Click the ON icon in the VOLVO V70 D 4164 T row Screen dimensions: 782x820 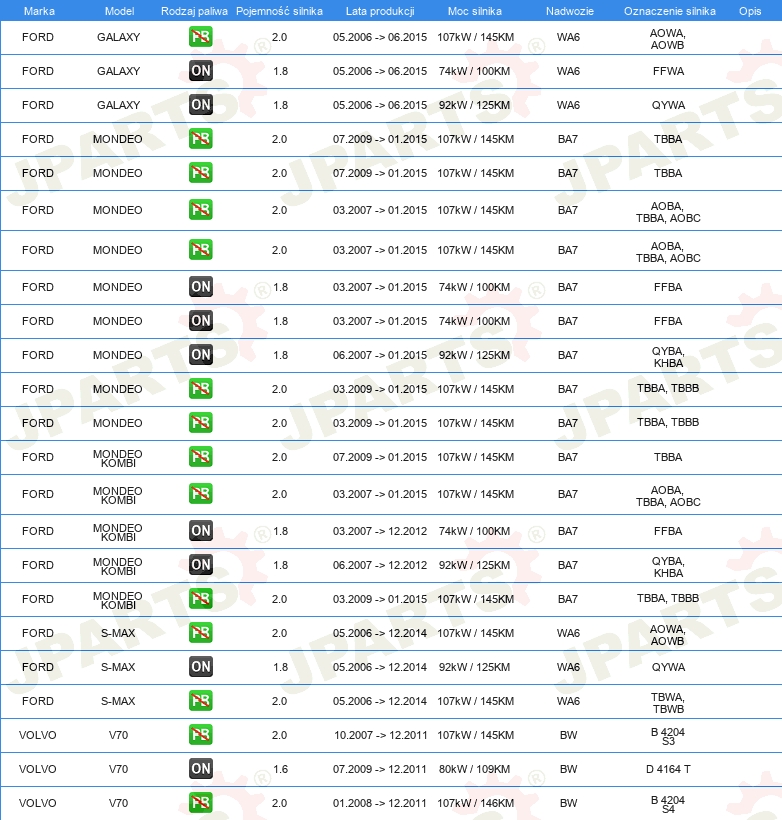click(x=201, y=769)
